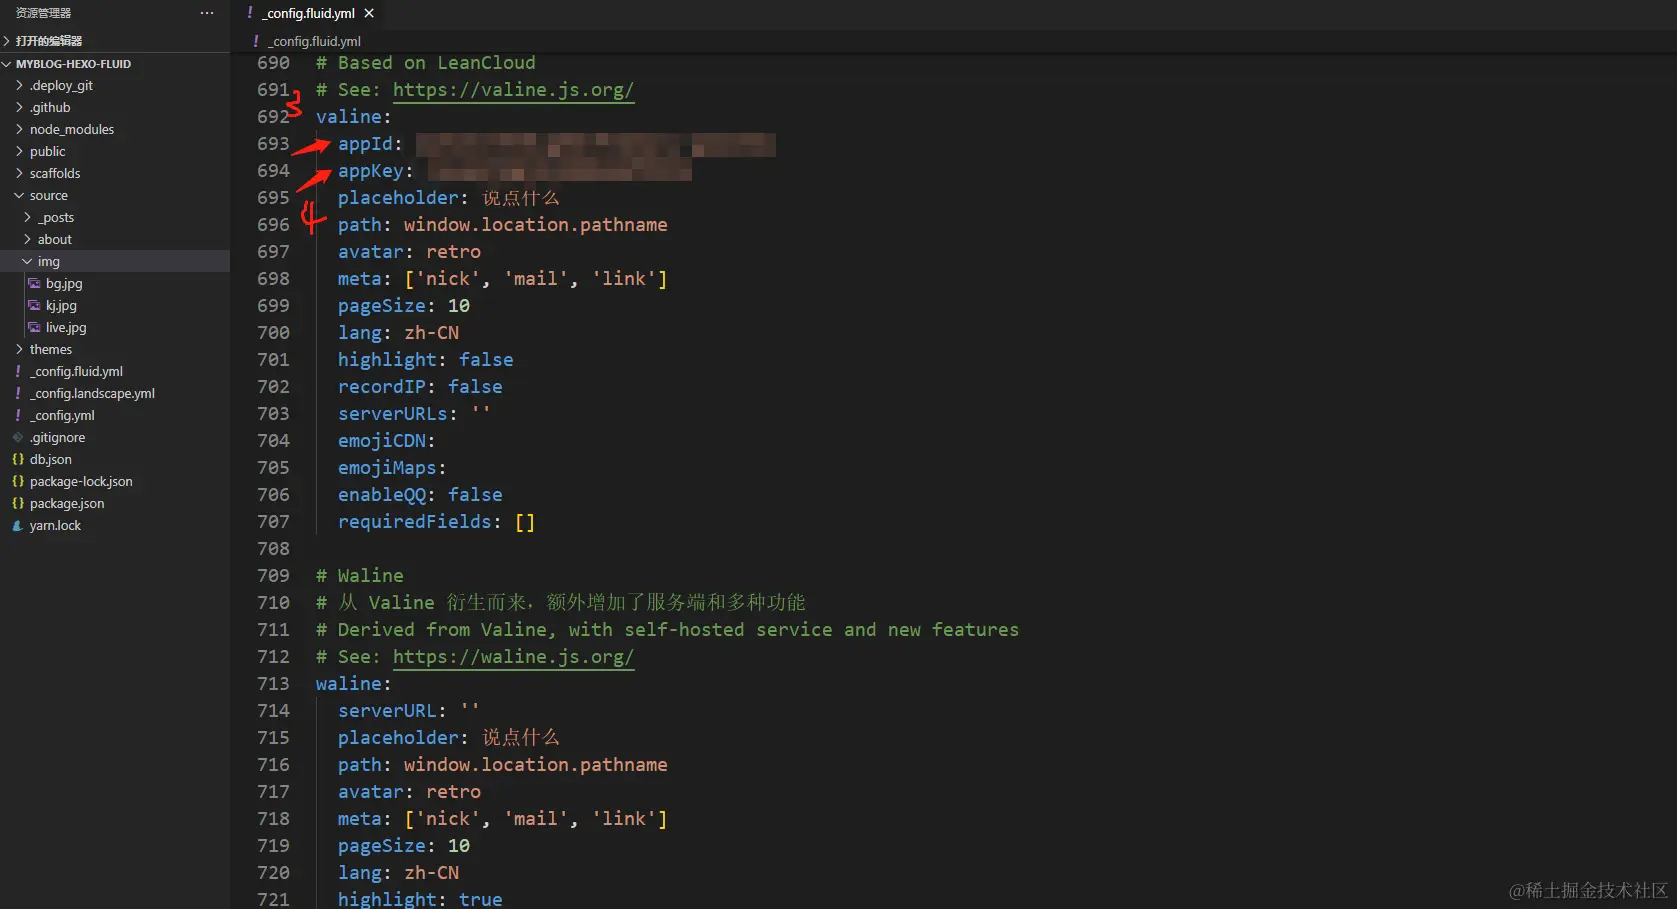
Task: Click the requiredFields key on line 707
Action: pos(415,522)
